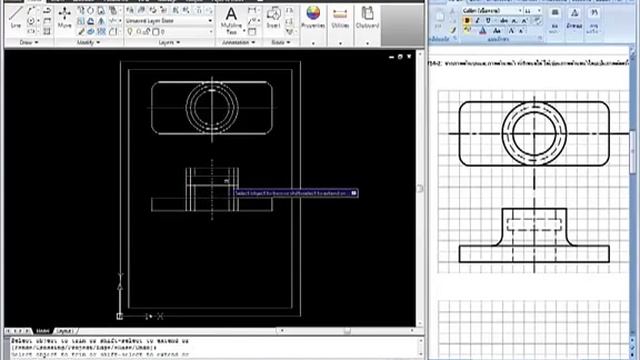Open the Styles gallery in Word ribbon
The width and height of the screenshot is (640, 360).
[x=574, y=20]
